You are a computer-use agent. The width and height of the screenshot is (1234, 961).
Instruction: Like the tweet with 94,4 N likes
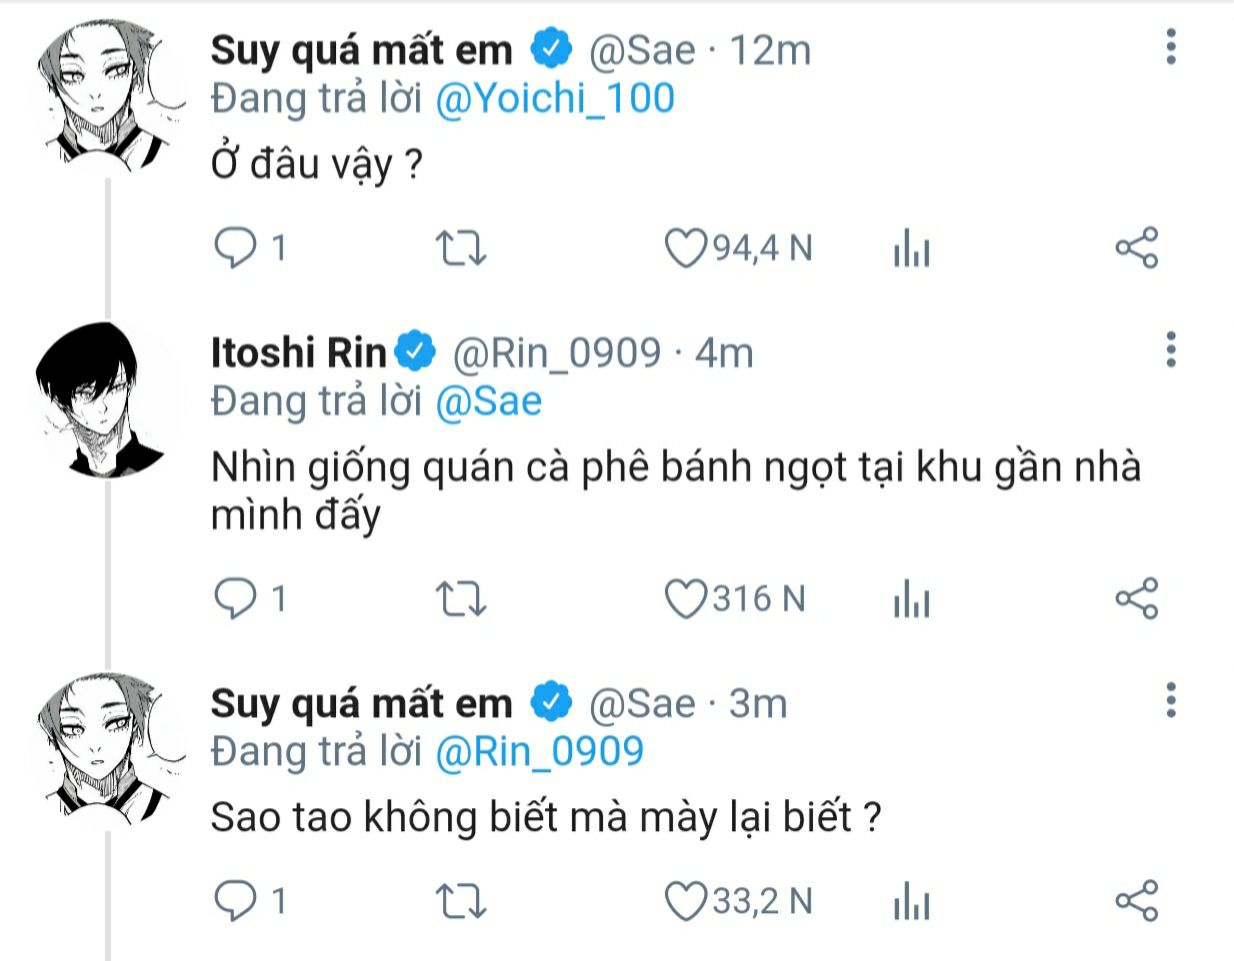[x=686, y=248]
